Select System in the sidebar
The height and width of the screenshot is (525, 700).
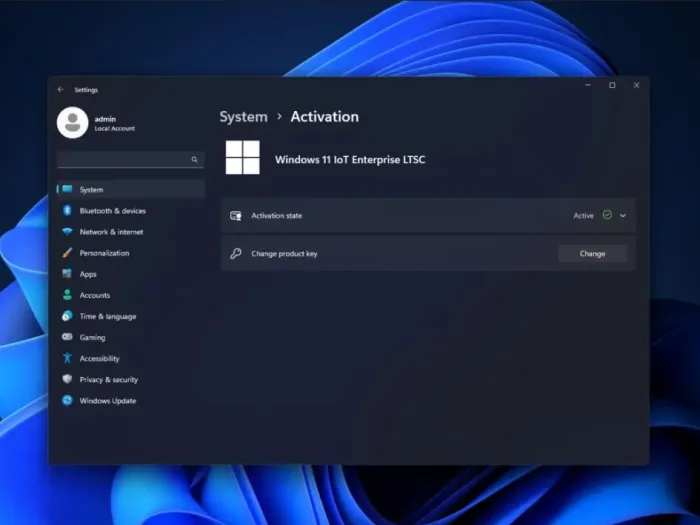click(x=131, y=189)
